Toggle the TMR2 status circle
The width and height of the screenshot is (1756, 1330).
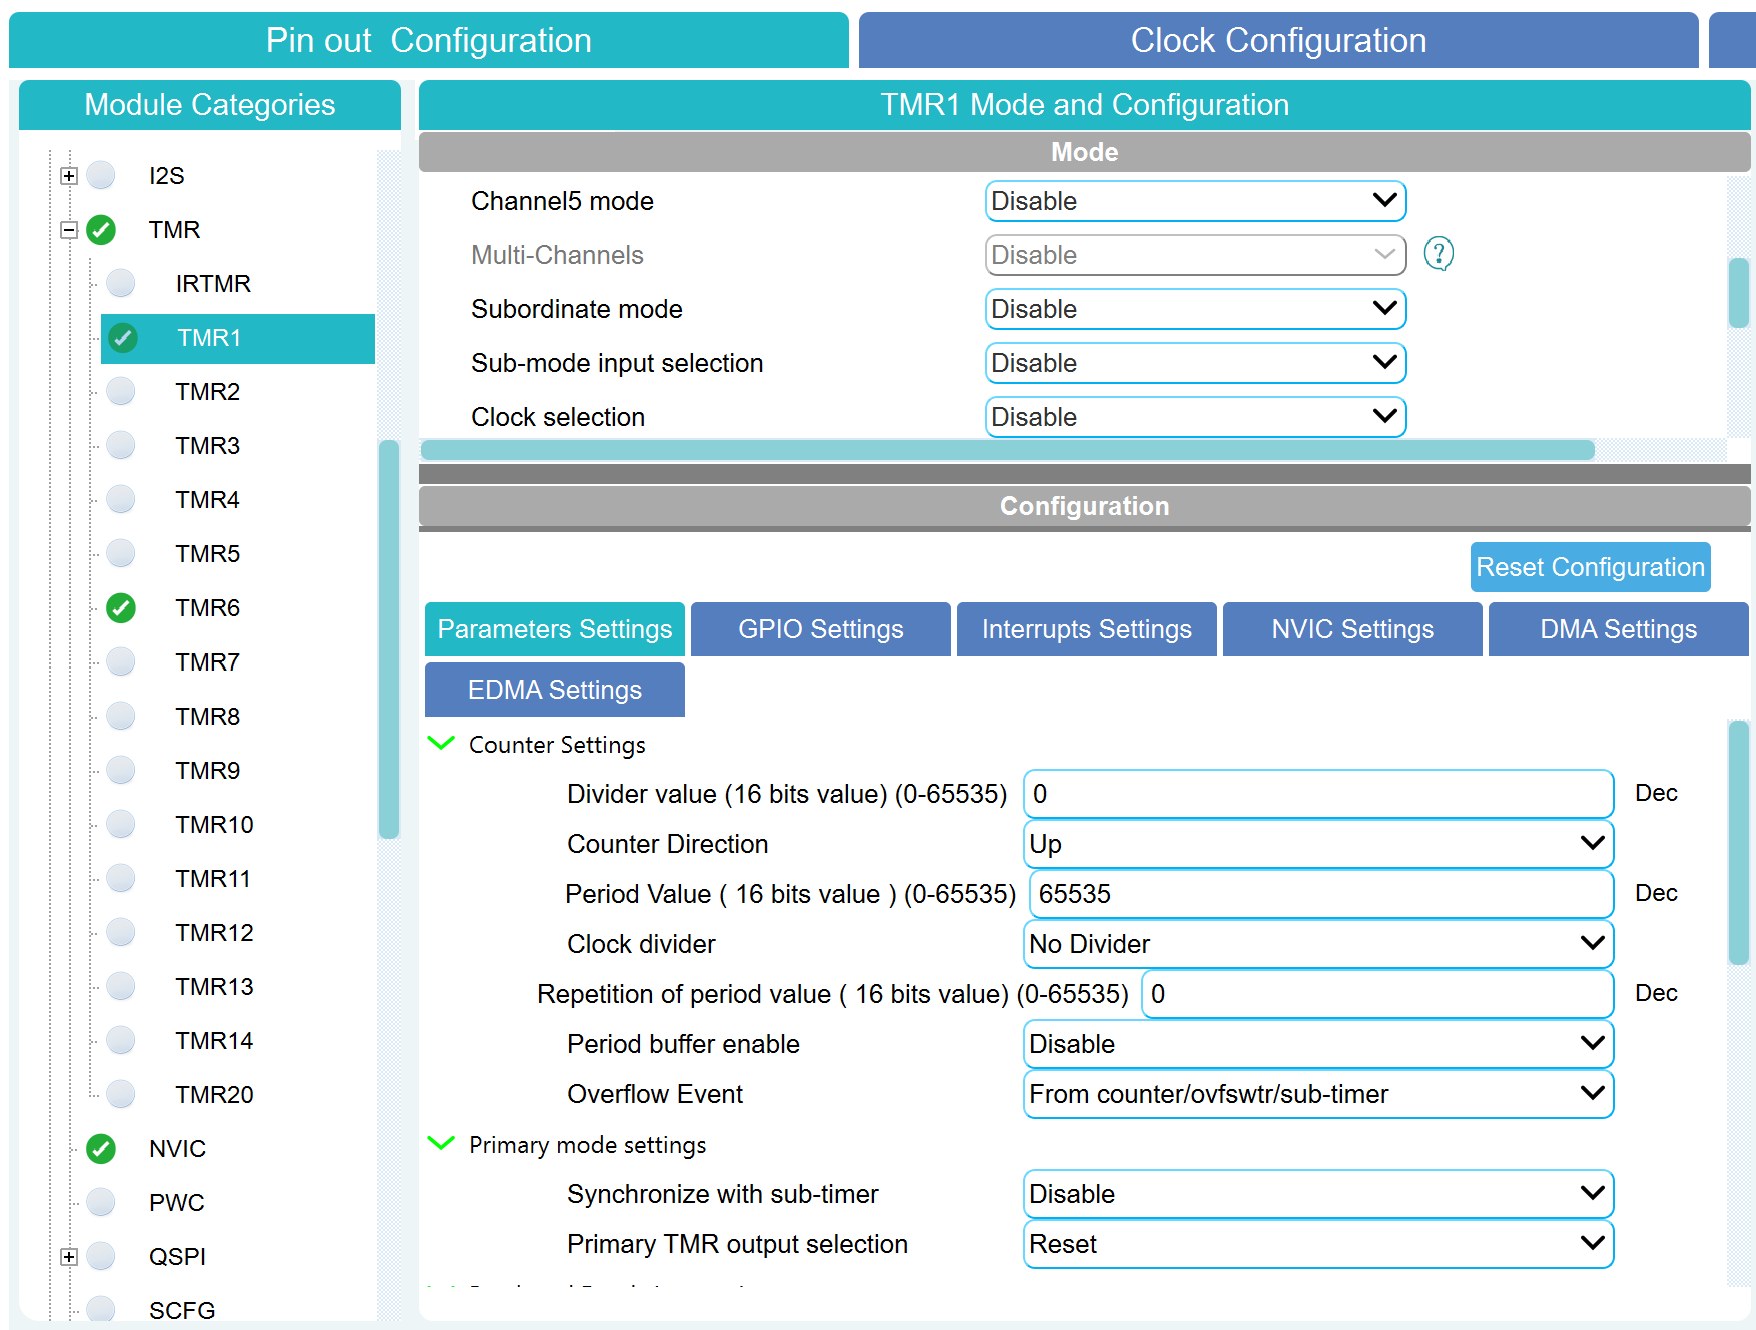tap(121, 392)
